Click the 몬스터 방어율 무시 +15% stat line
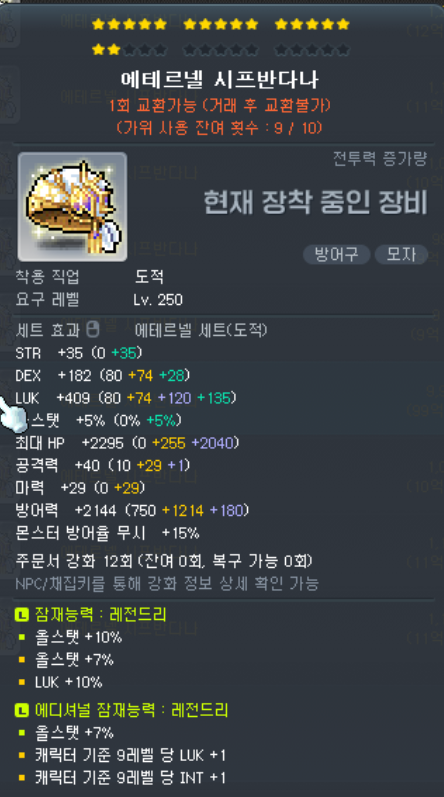444x797 pixels. pos(107,533)
